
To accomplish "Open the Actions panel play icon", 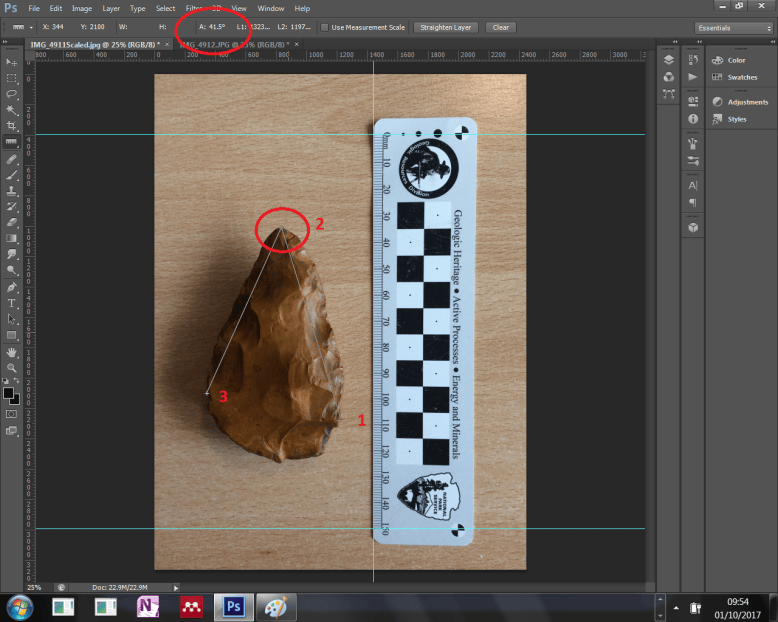I will pyautogui.click(x=693, y=77).
